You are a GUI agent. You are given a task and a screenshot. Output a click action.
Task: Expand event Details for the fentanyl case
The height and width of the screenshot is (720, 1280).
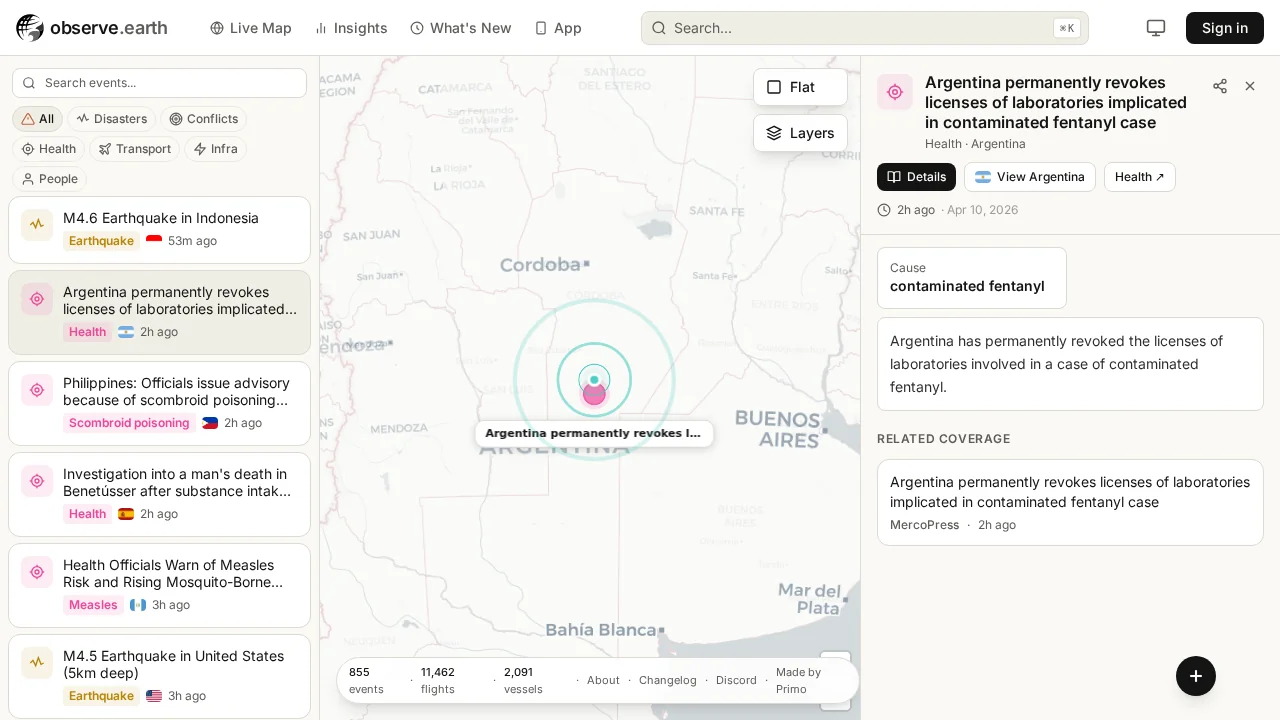[916, 177]
